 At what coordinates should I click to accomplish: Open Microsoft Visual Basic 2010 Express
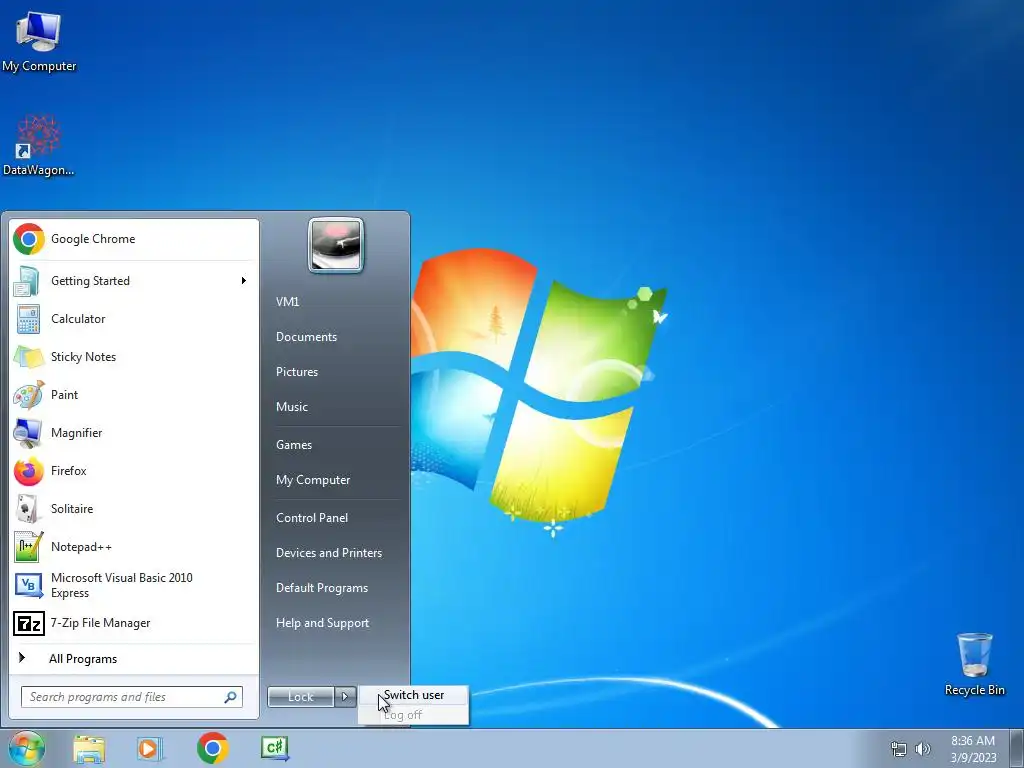coord(134,585)
